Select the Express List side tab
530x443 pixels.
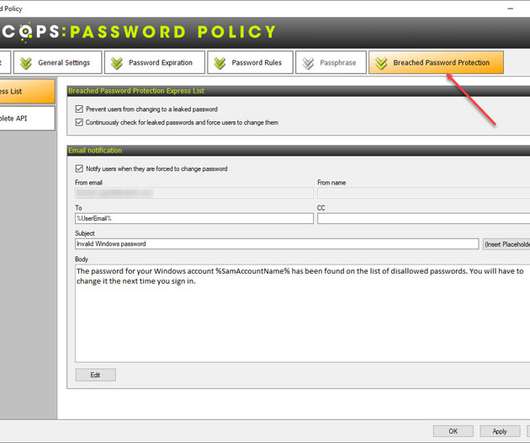pyautogui.click(x=27, y=92)
